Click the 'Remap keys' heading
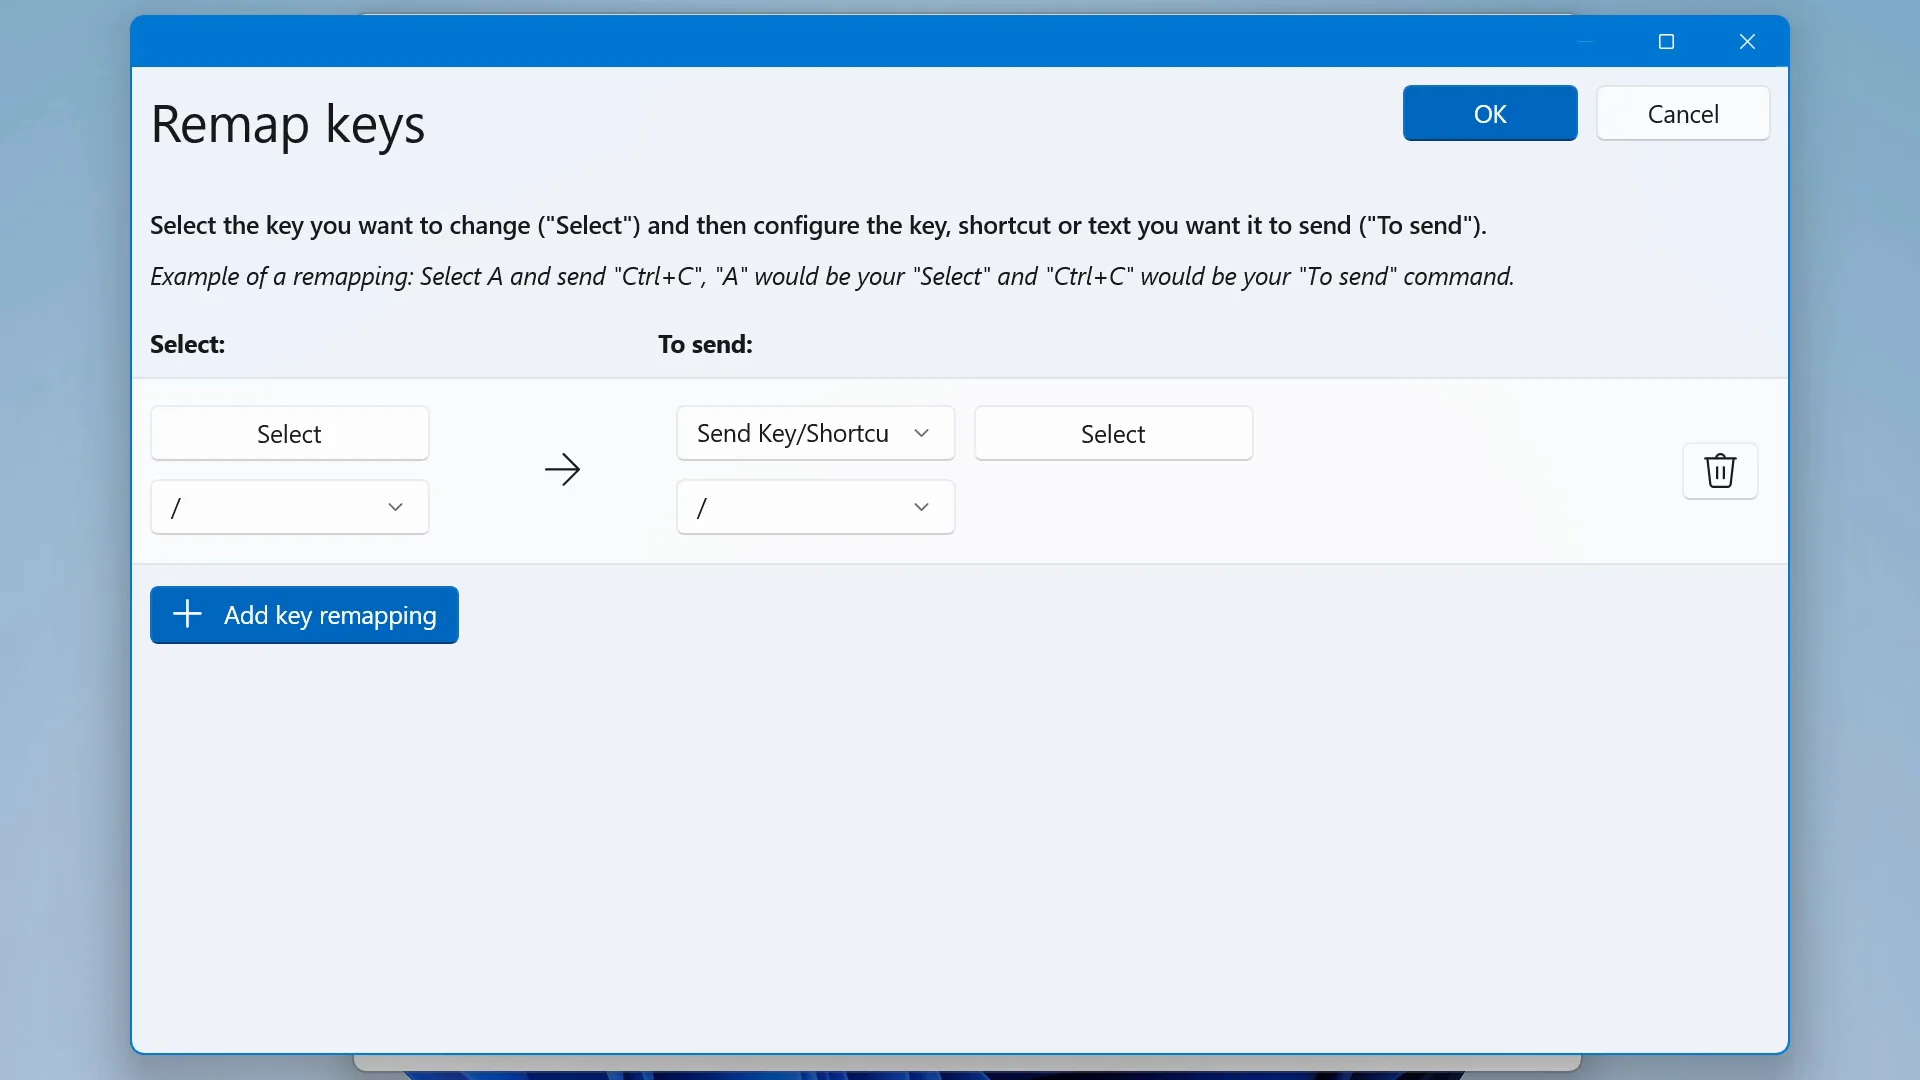The height and width of the screenshot is (1080, 1920). coord(288,125)
